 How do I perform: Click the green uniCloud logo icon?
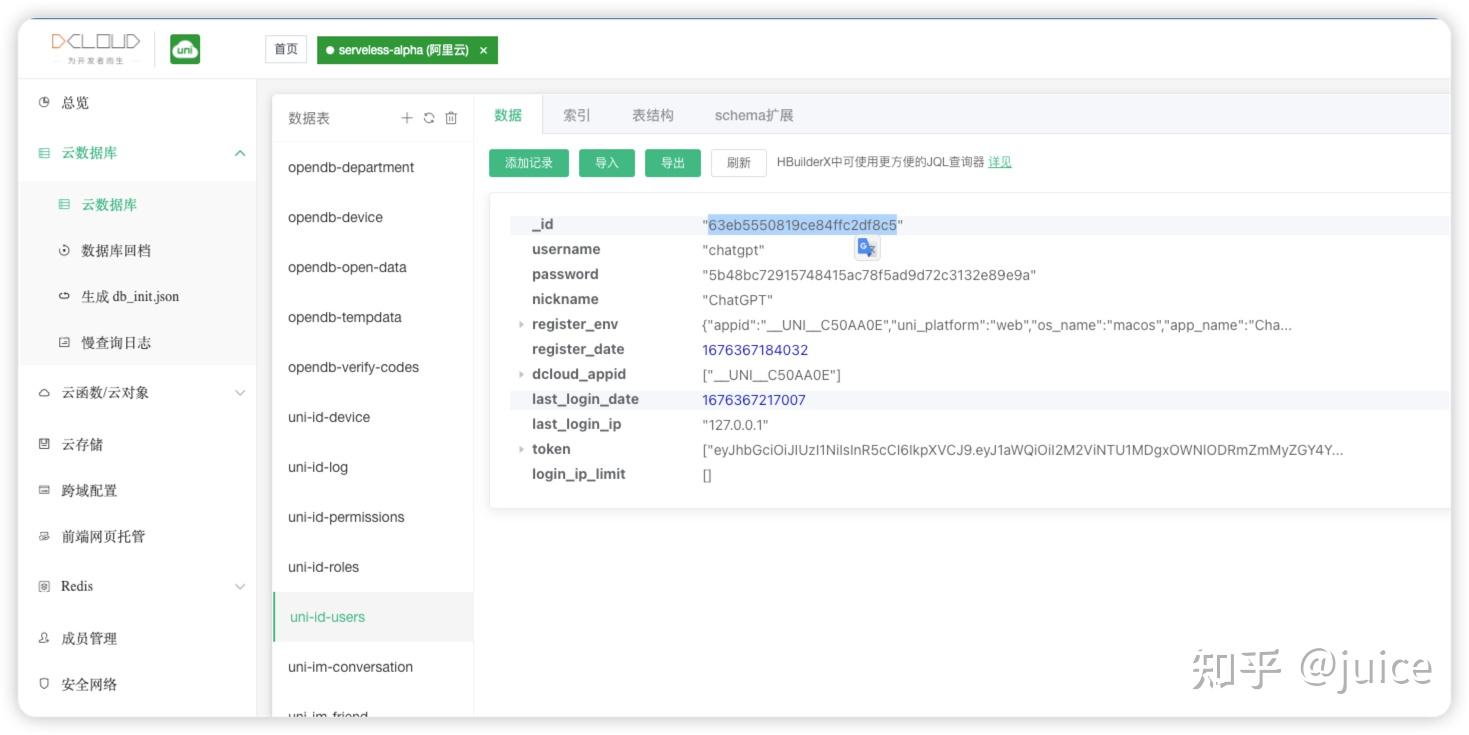(185, 49)
